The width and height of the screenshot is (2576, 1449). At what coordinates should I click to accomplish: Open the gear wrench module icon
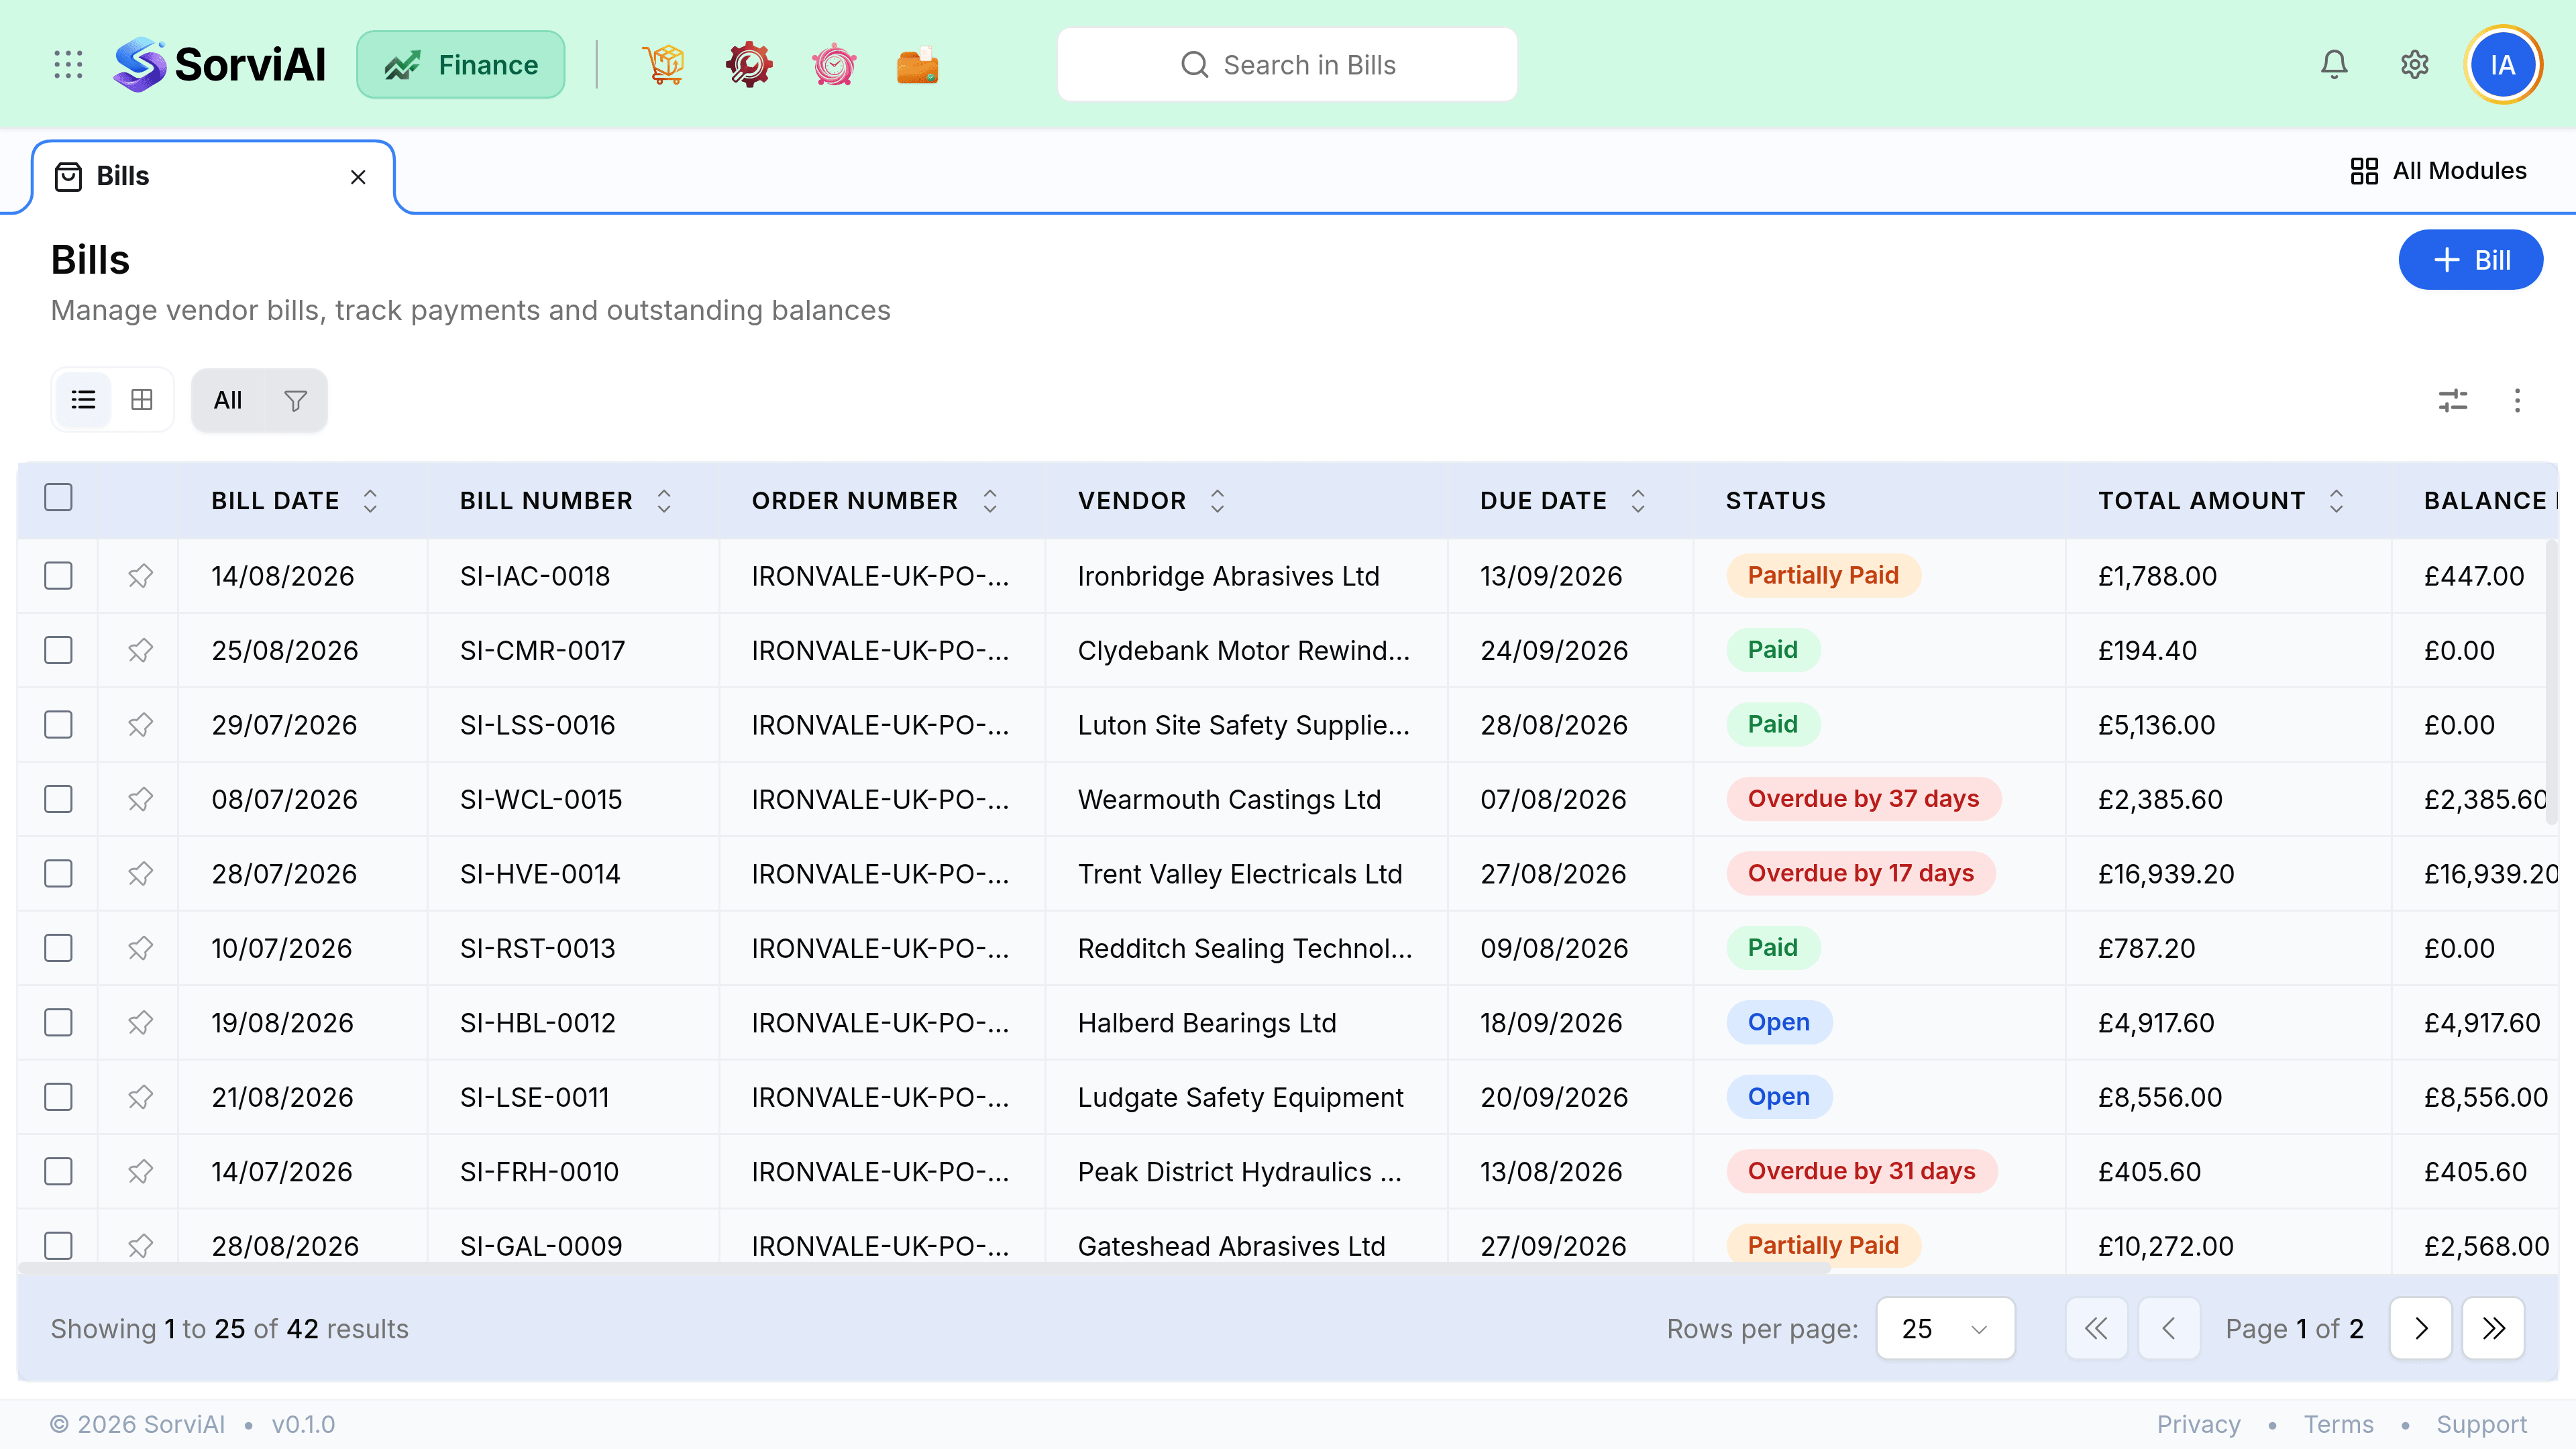tap(748, 65)
